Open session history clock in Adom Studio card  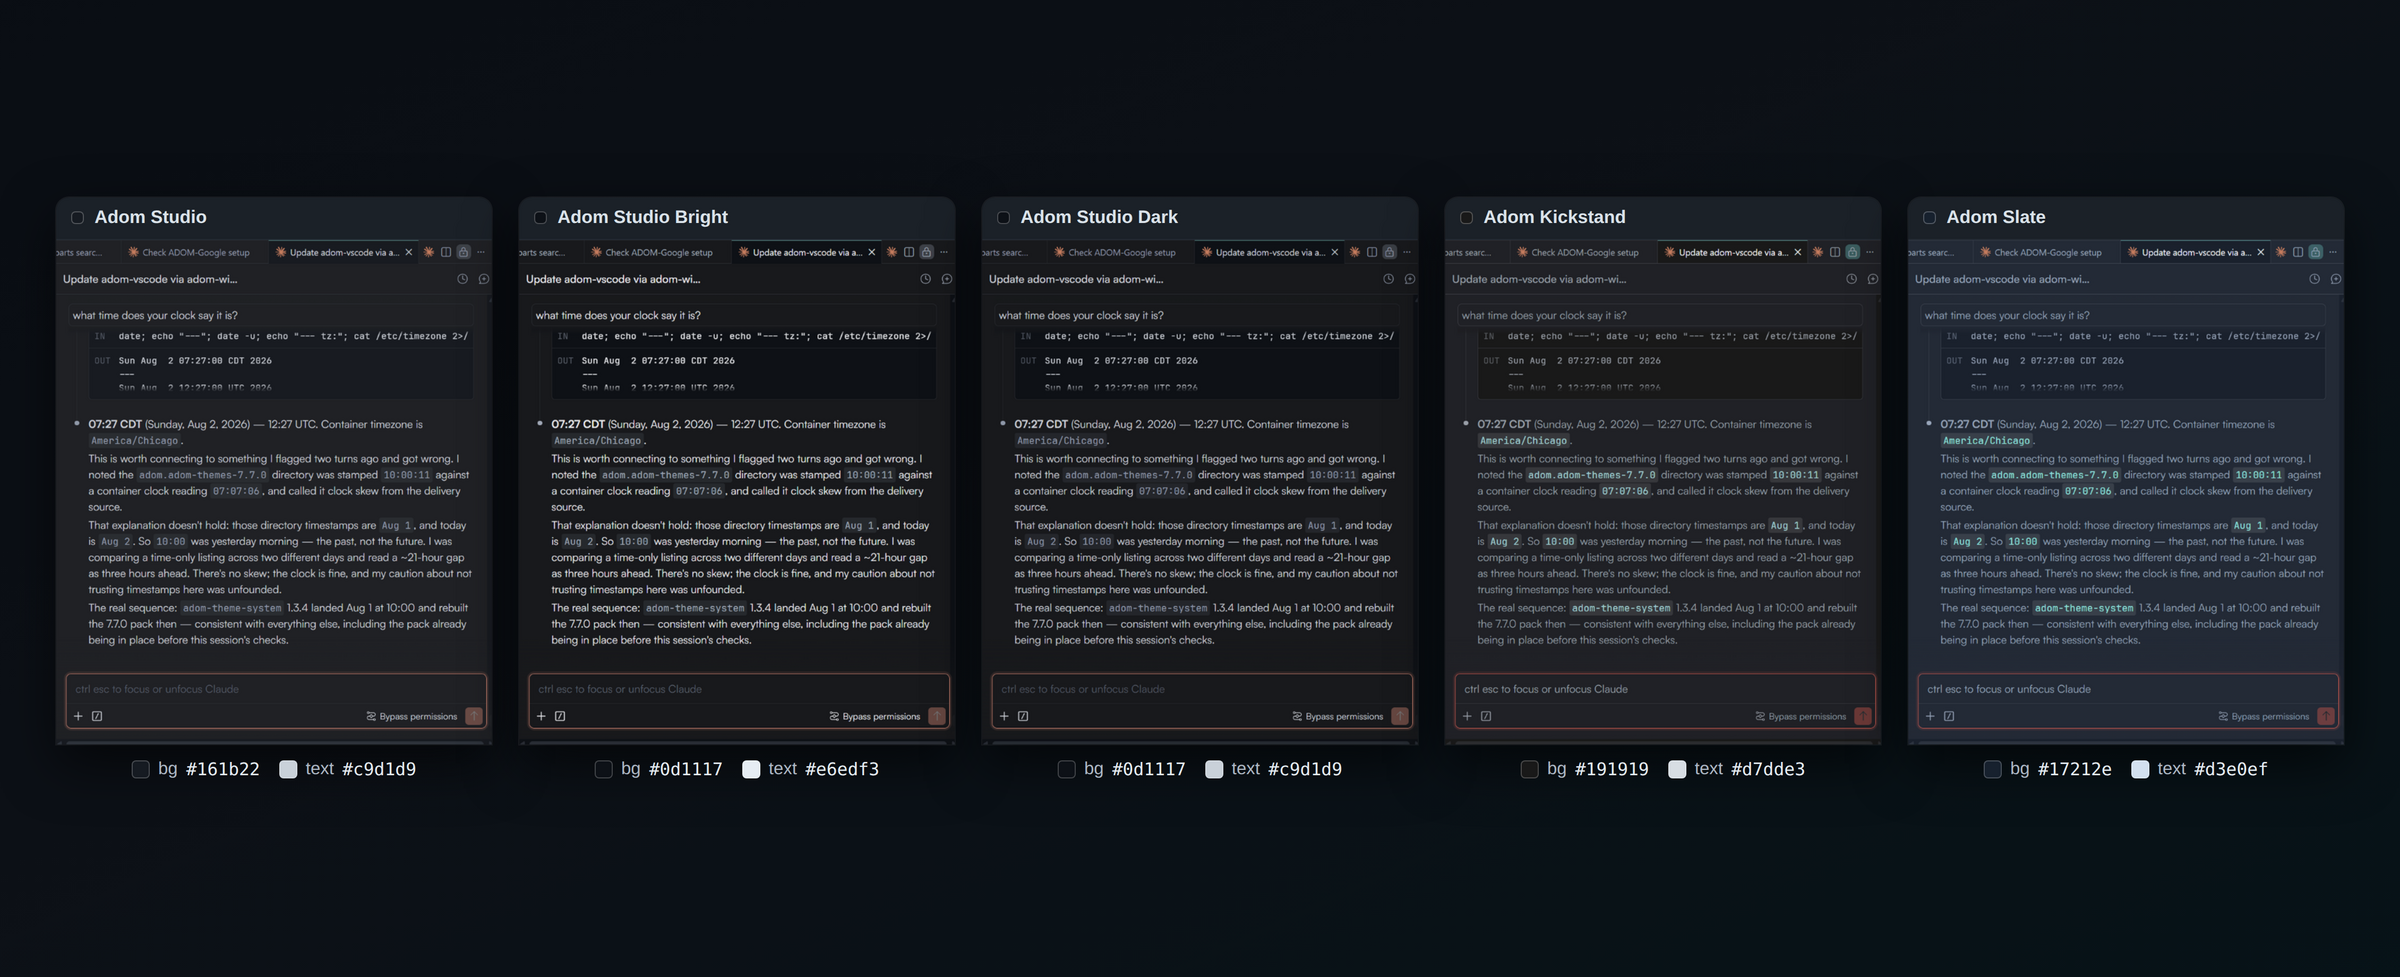pyautogui.click(x=463, y=279)
